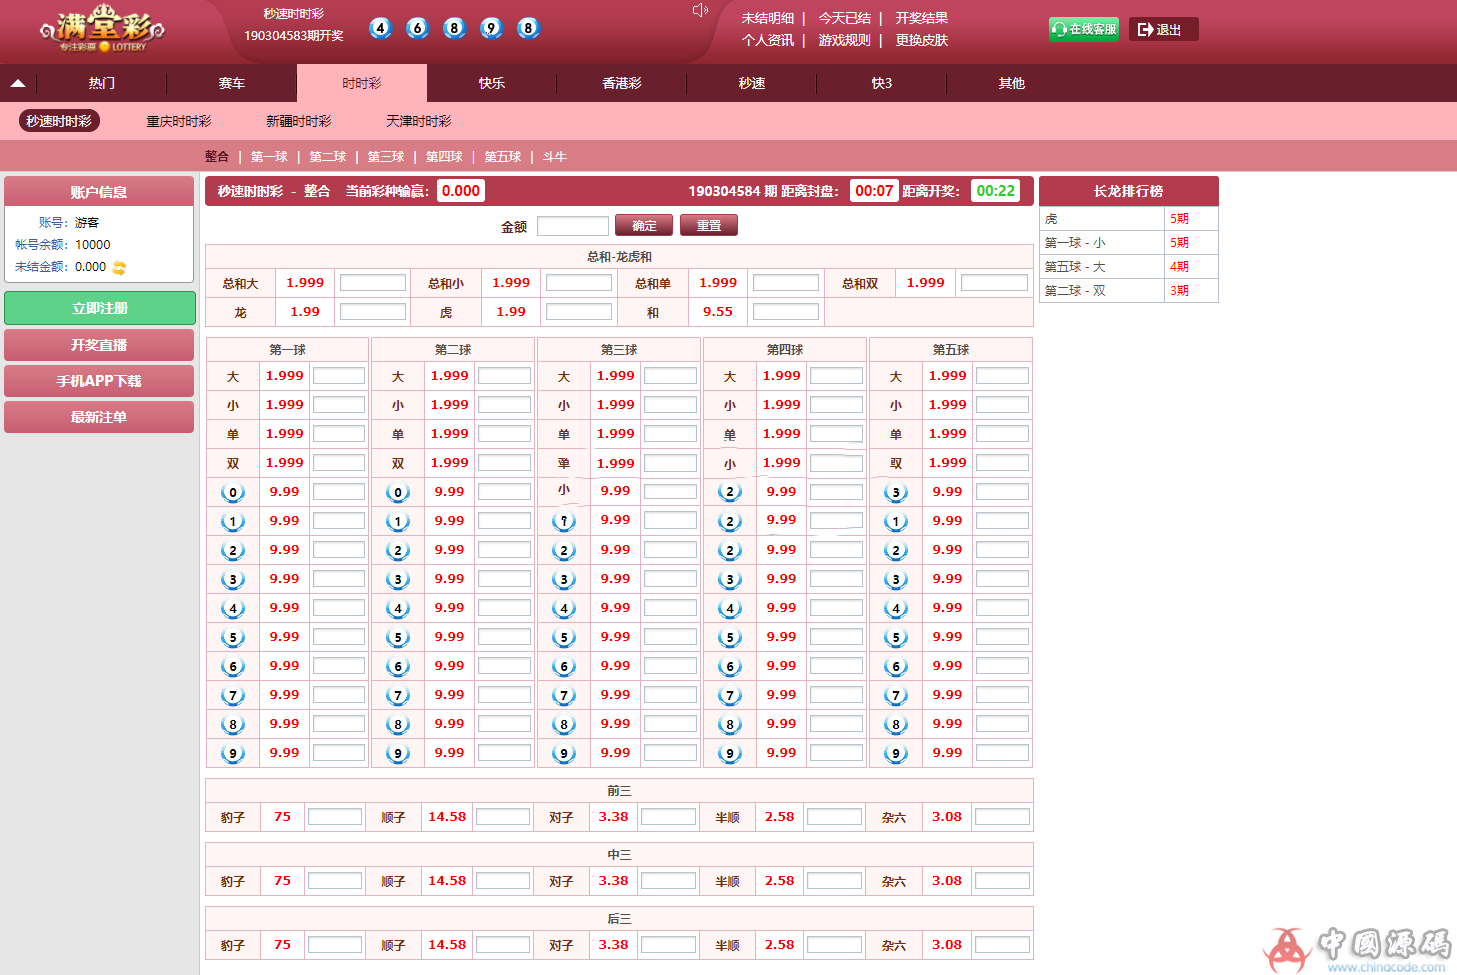This screenshot has height=975, width=1457.
Task: Select ball 3 in the 第二球 column
Action: pyautogui.click(x=398, y=579)
